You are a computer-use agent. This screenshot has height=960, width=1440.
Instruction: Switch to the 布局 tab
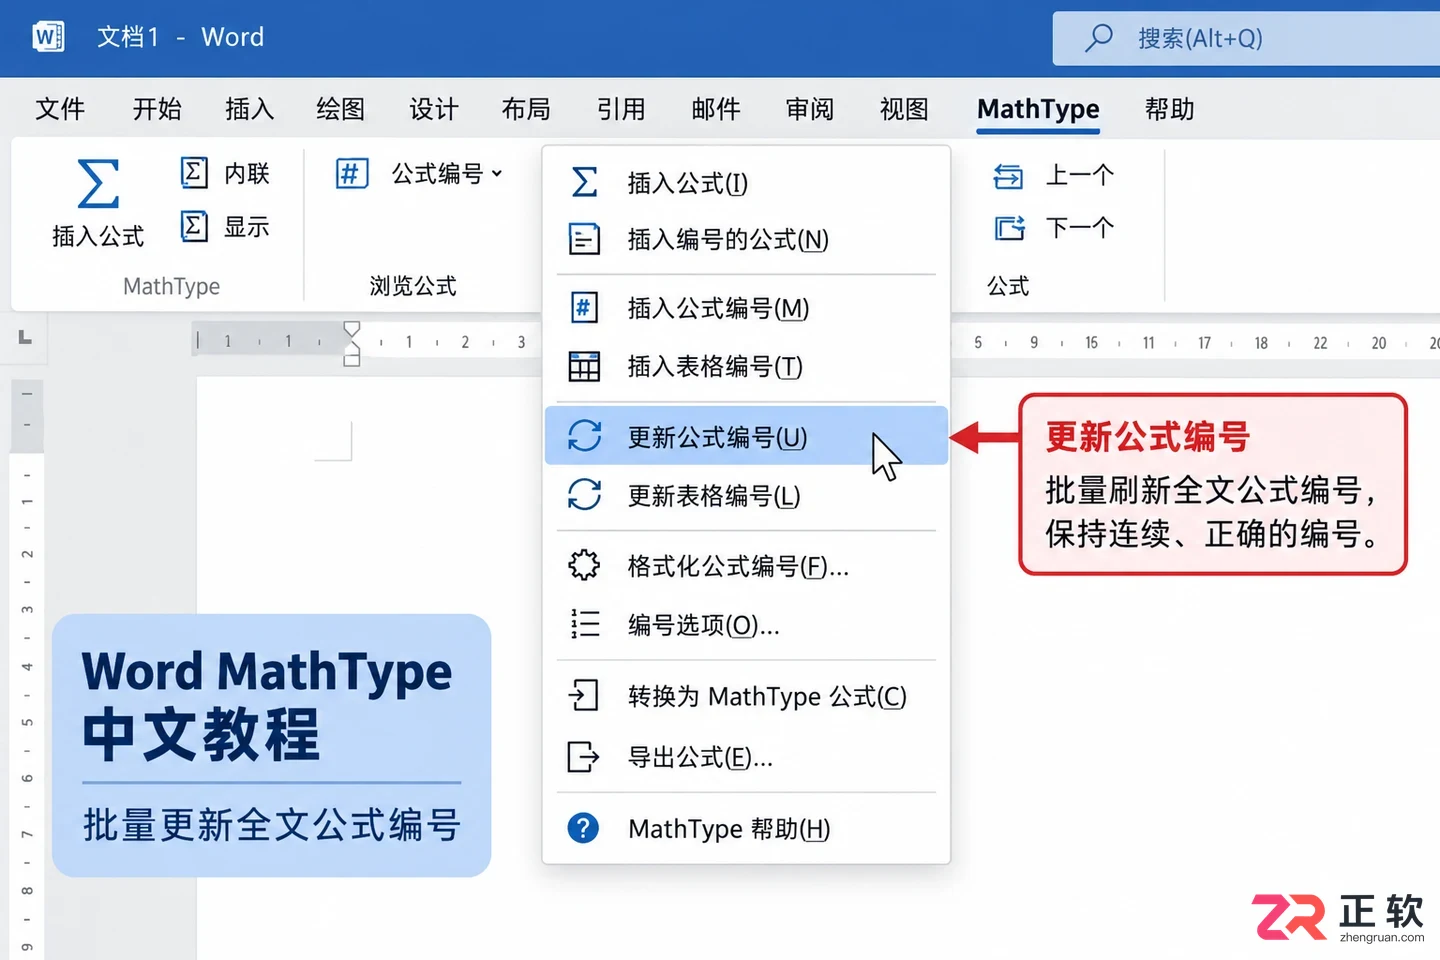(526, 108)
